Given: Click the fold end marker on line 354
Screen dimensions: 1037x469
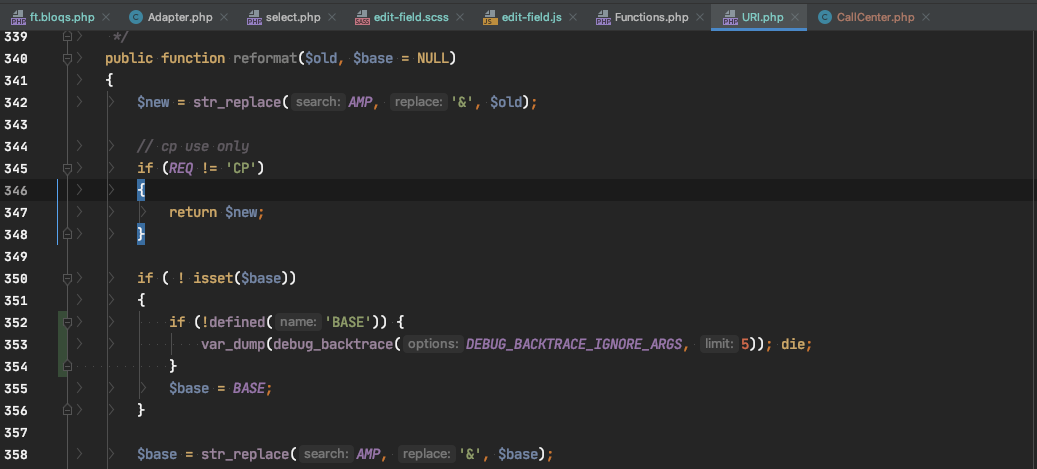Looking at the screenshot, I should pos(67,366).
